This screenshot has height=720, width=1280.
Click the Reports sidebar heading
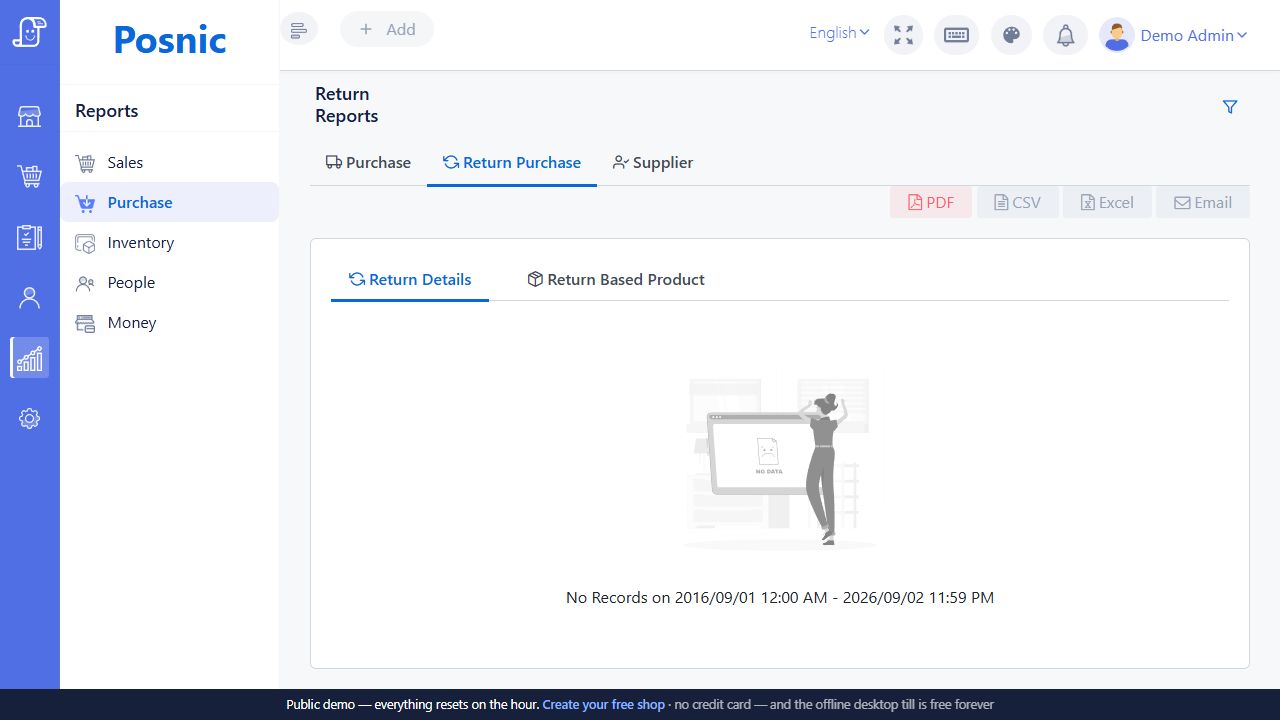coord(107,111)
